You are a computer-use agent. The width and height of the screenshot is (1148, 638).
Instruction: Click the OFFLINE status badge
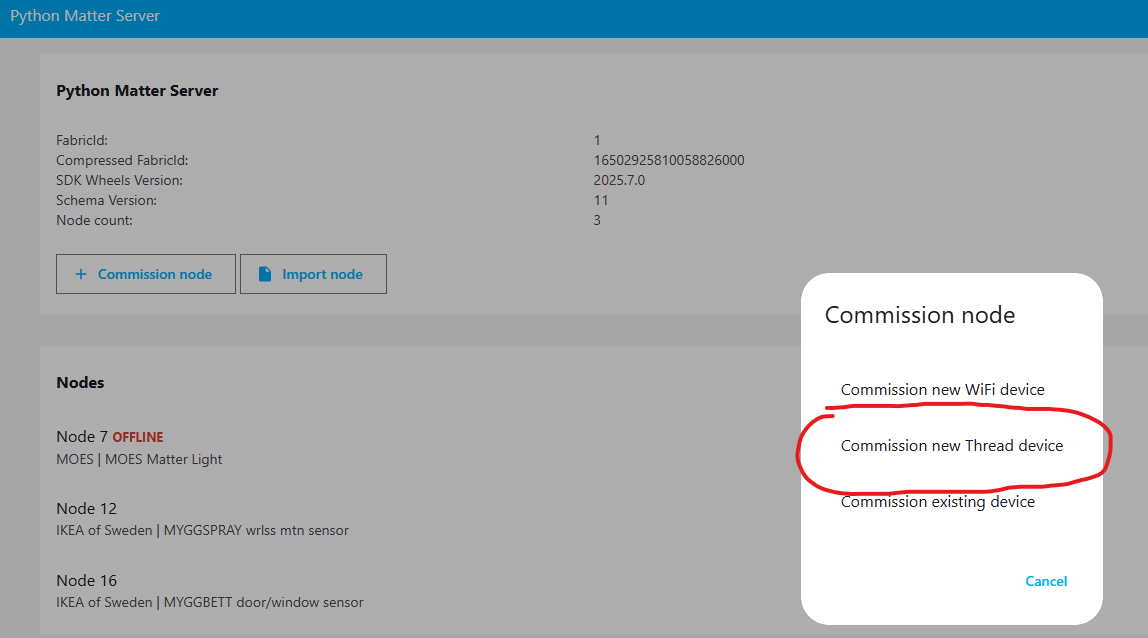(x=138, y=437)
